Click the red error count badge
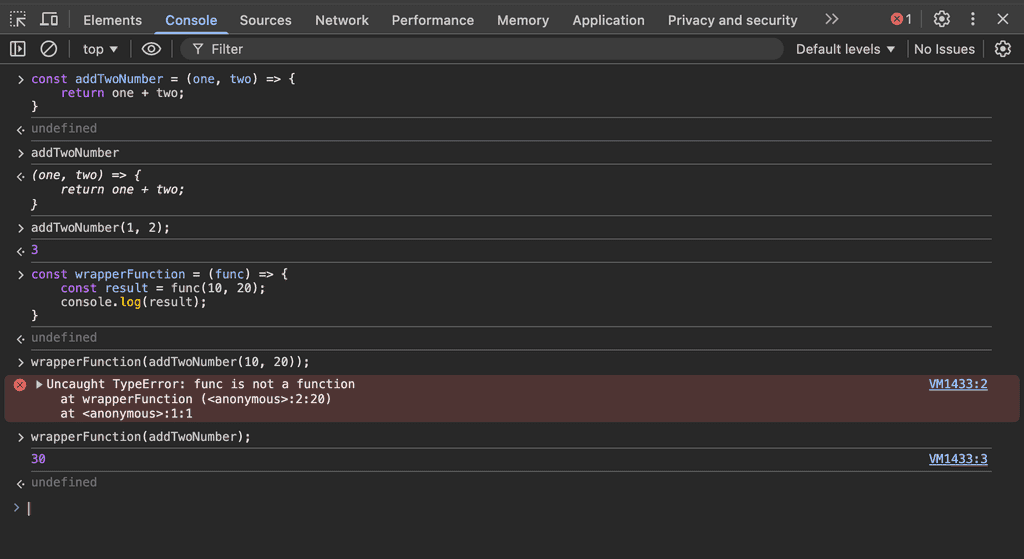The height and width of the screenshot is (559, 1024). coord(901,19)
